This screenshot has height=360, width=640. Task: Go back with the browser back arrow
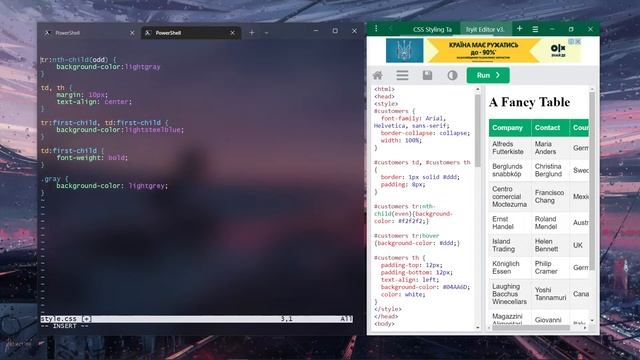coord(391,29)
